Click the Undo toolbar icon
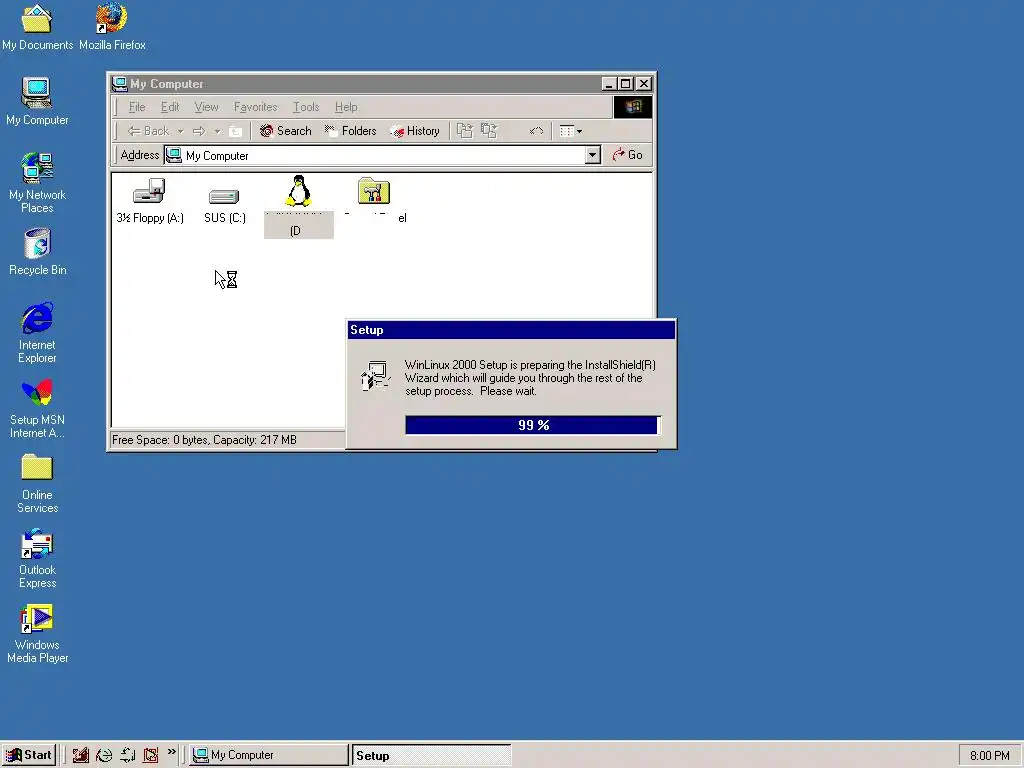This screenshot has height=768, width=1024. pyautogui.click(x=536, y=131)
